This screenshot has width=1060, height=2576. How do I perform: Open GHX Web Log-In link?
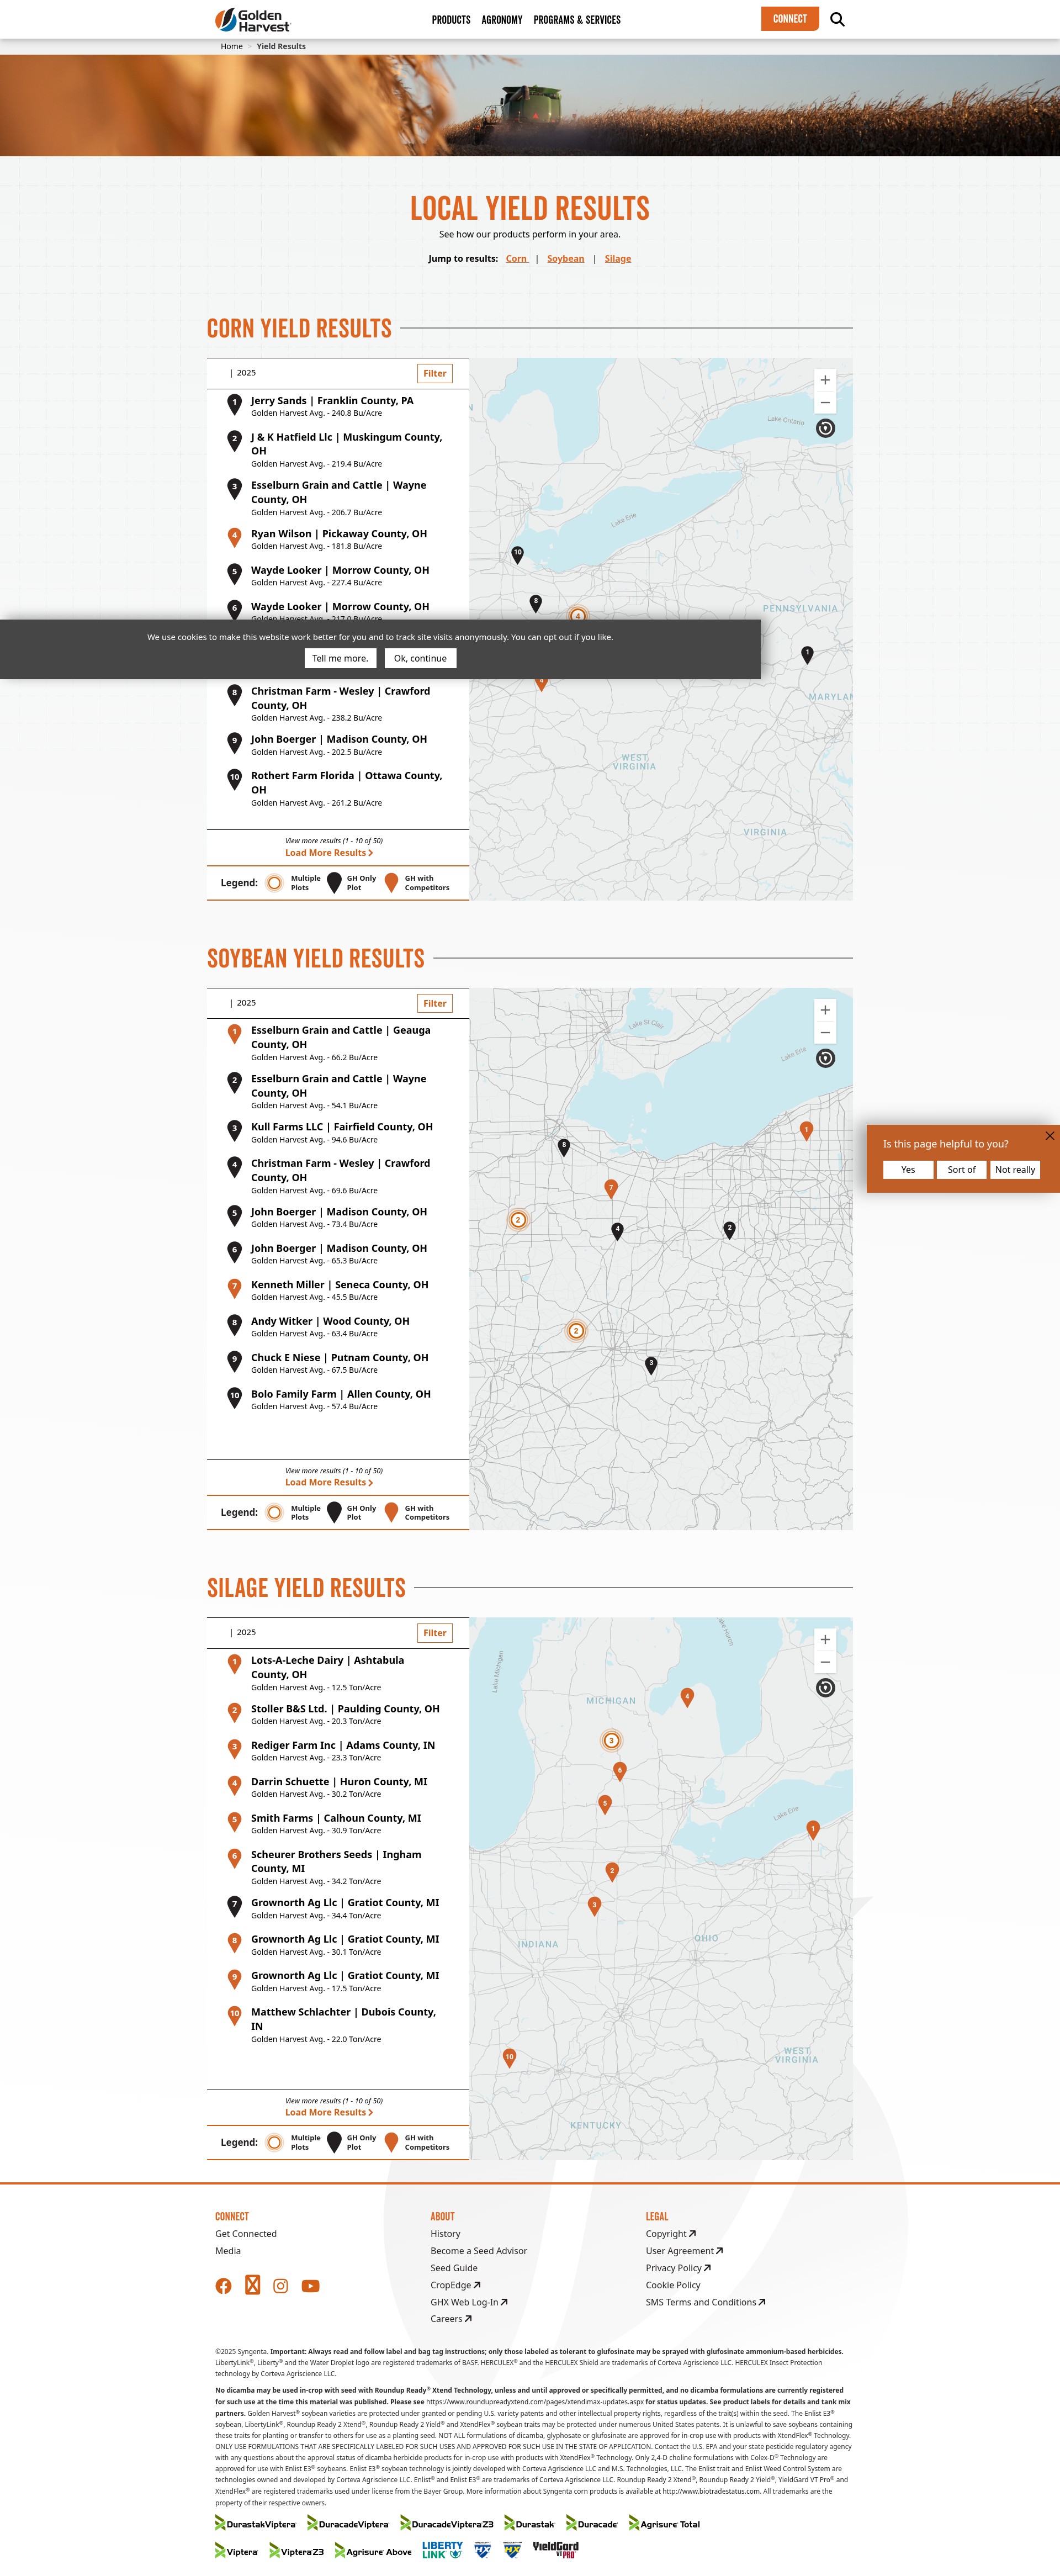[469, 2302]
